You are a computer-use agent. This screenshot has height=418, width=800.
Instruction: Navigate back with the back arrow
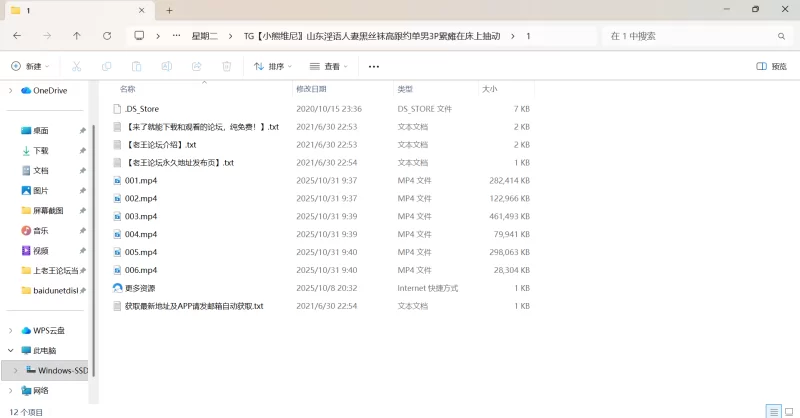[x=17, y=35]
